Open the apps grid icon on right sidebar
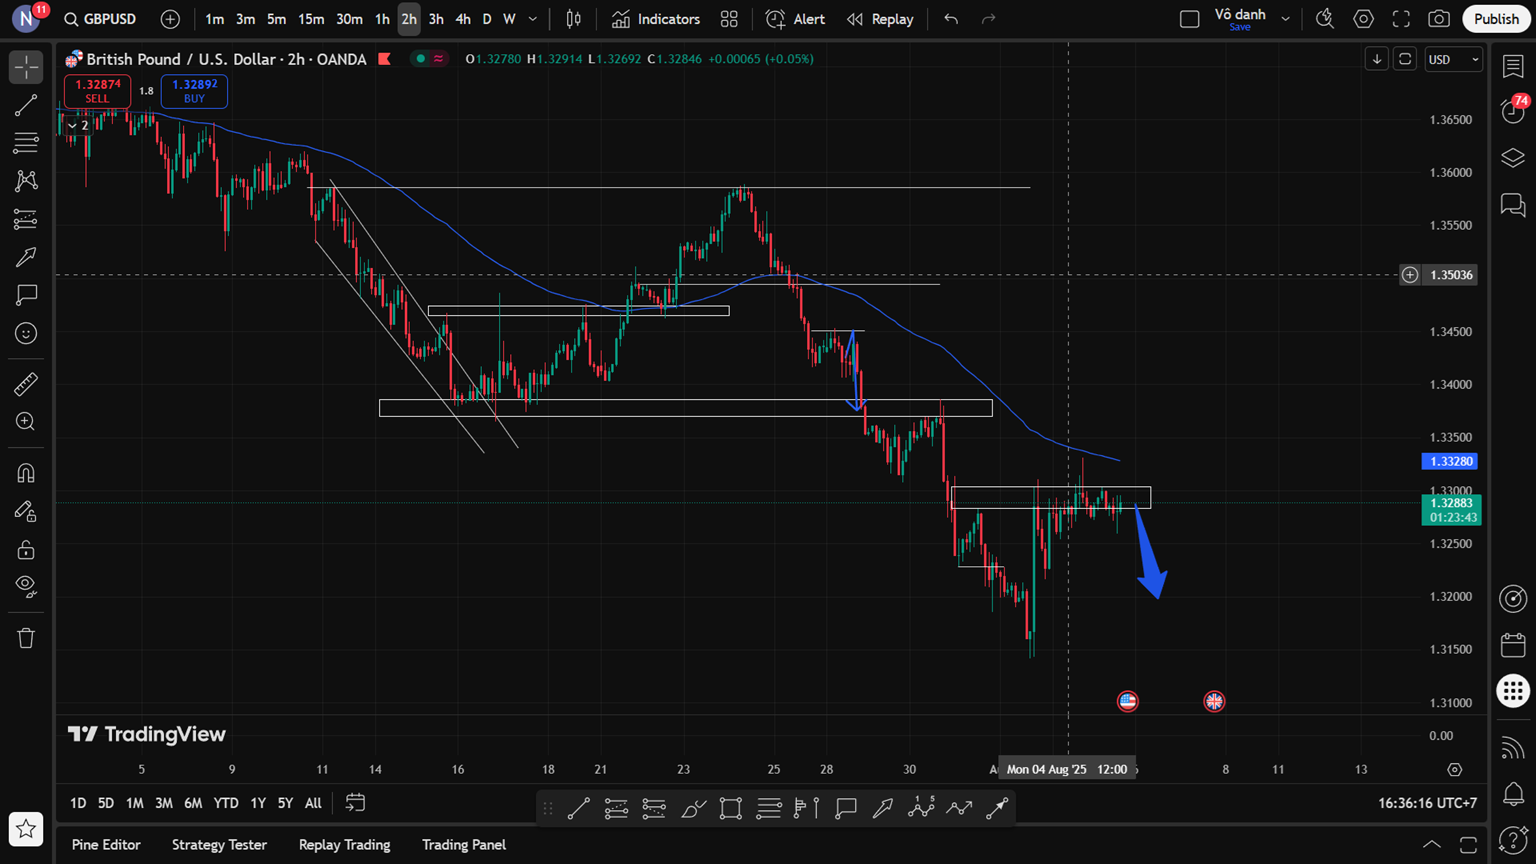 pos(1513,691)
